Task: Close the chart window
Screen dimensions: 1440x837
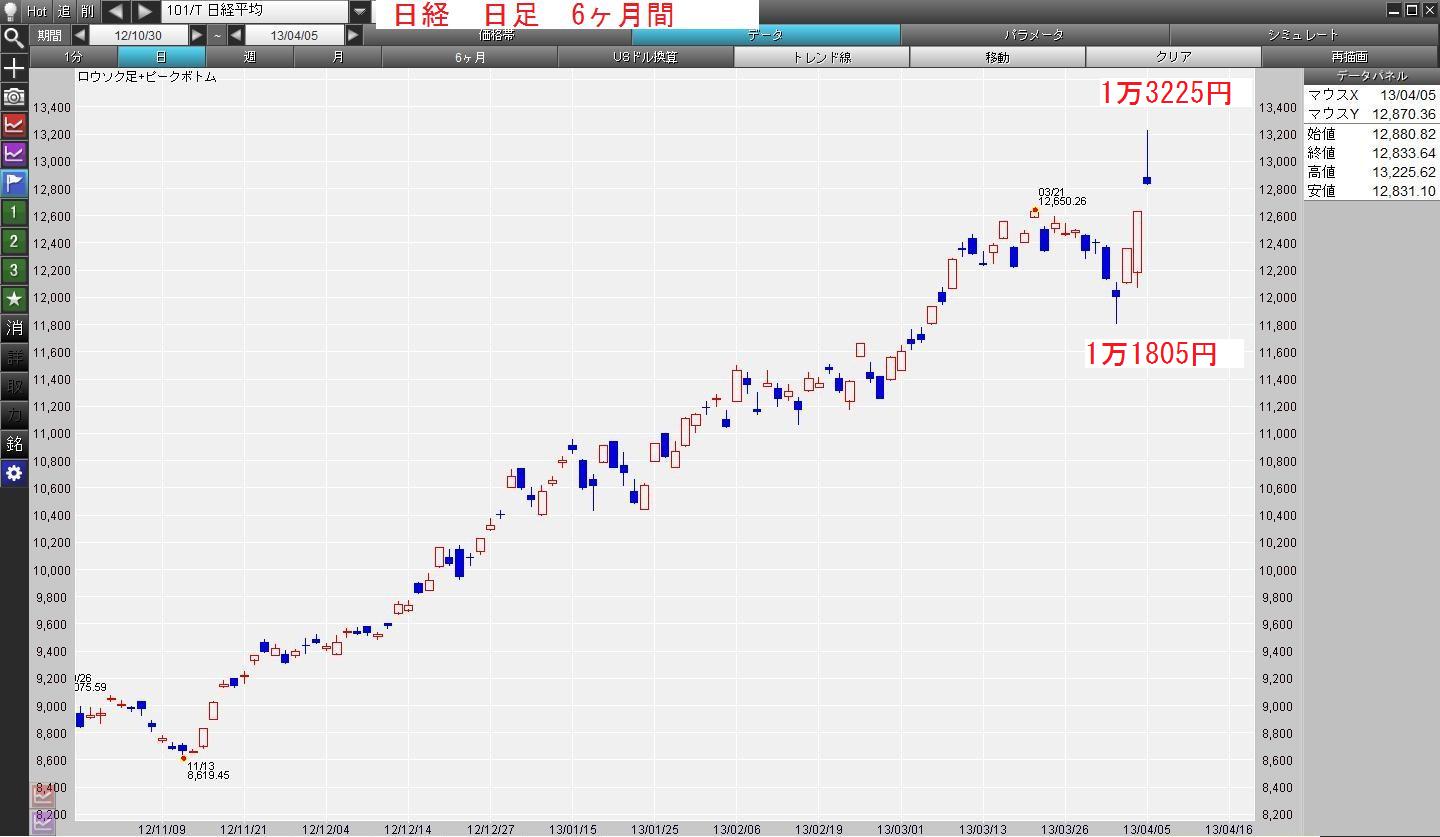Action: click(1428, 10)
